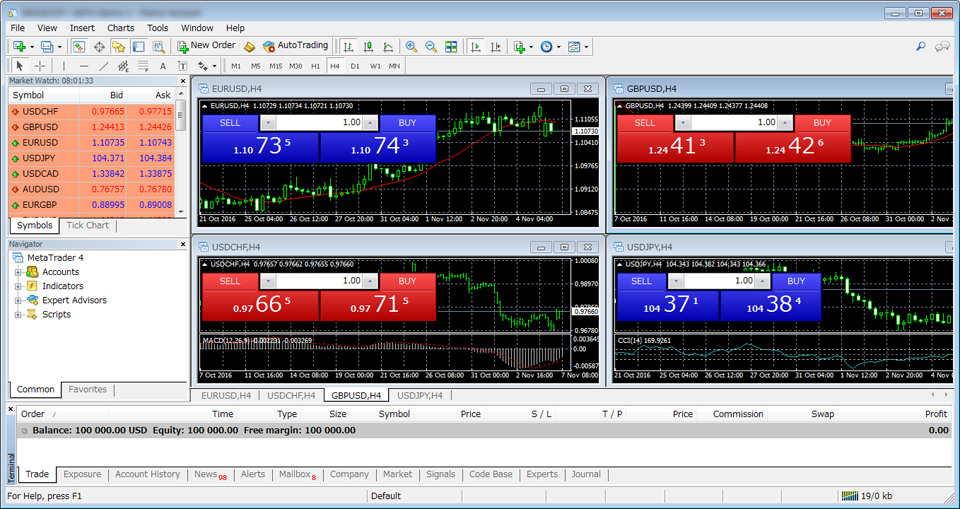Switch timeframe to D1

[x=355, y=66]
